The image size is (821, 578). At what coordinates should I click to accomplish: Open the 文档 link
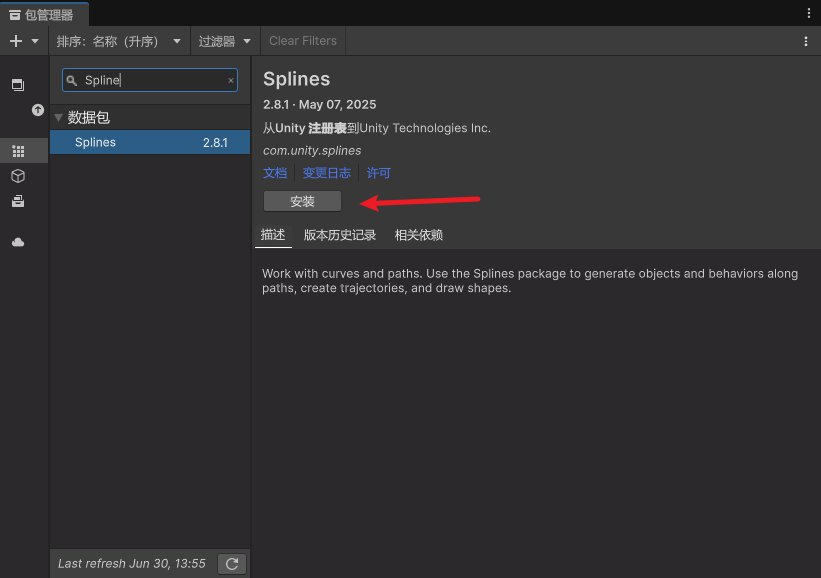(x=275, y=172)
